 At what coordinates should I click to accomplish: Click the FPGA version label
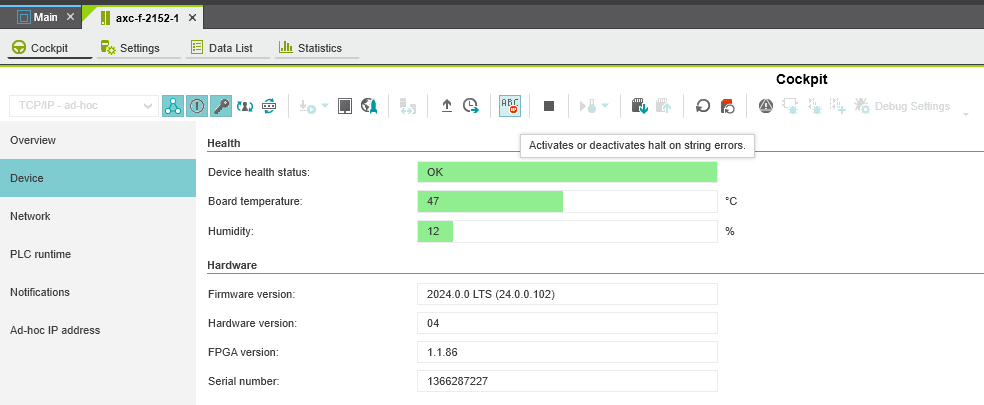coord(243,352)
